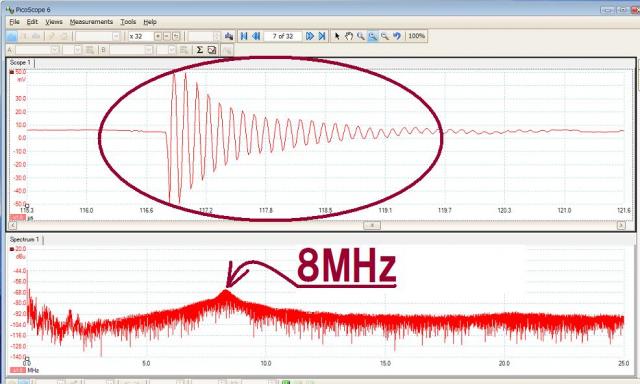Click the spectrum axis MHz unit label
The image size is (640, 384).
pyautogui.click(x=33, y=370)
